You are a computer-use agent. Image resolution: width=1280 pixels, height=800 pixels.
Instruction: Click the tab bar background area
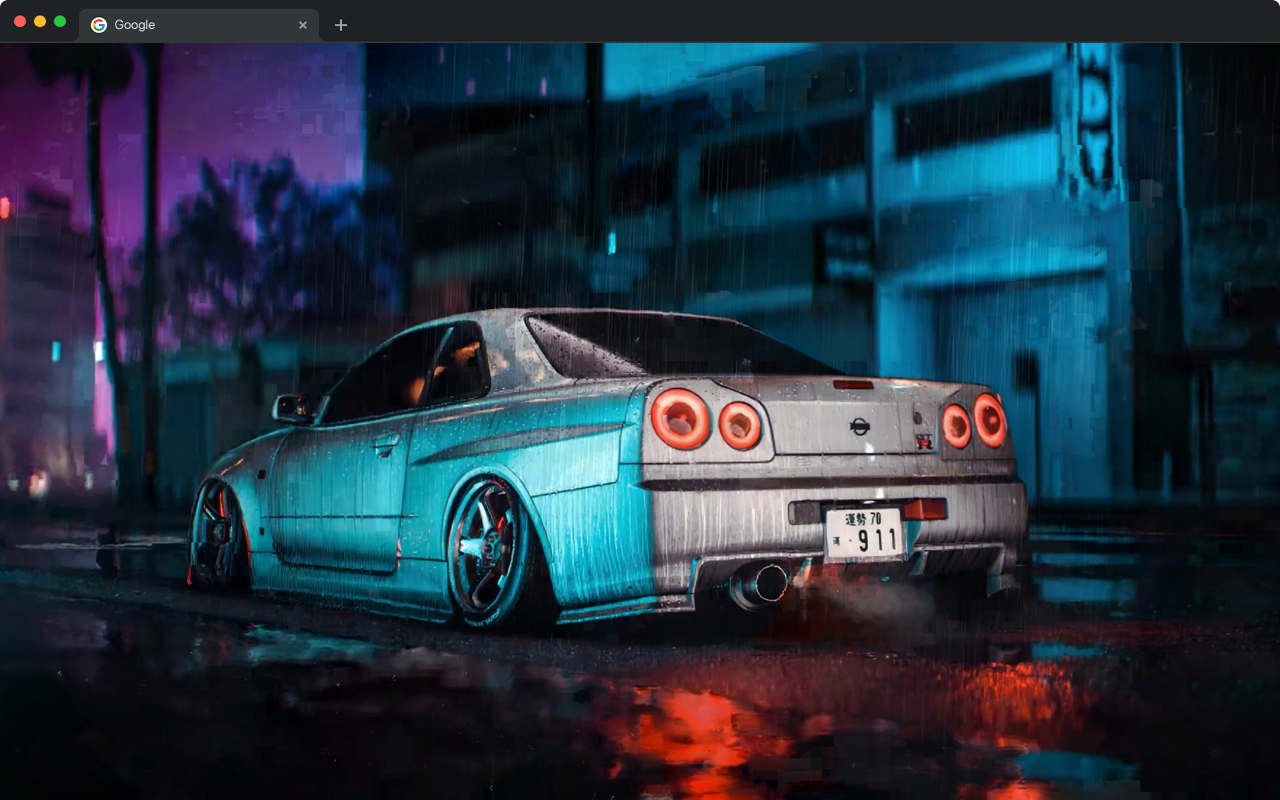click(700, 24)
